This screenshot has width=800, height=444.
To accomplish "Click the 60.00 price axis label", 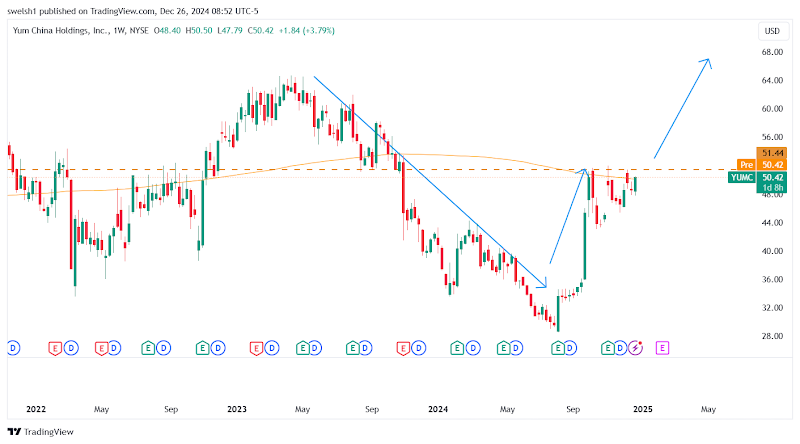I will coord(772,109).
